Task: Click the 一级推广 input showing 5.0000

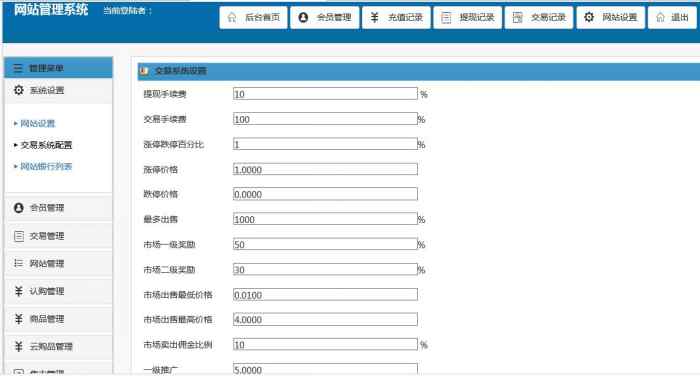Action: tap(325, 369)
